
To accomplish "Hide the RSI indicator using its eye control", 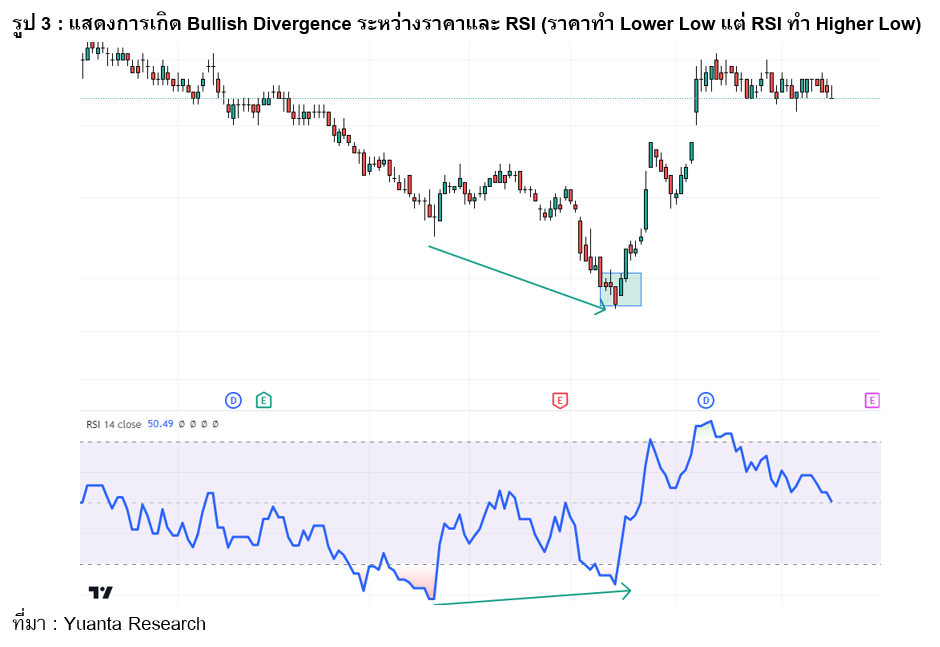I will pyautogui.click(x=192, y=424).
